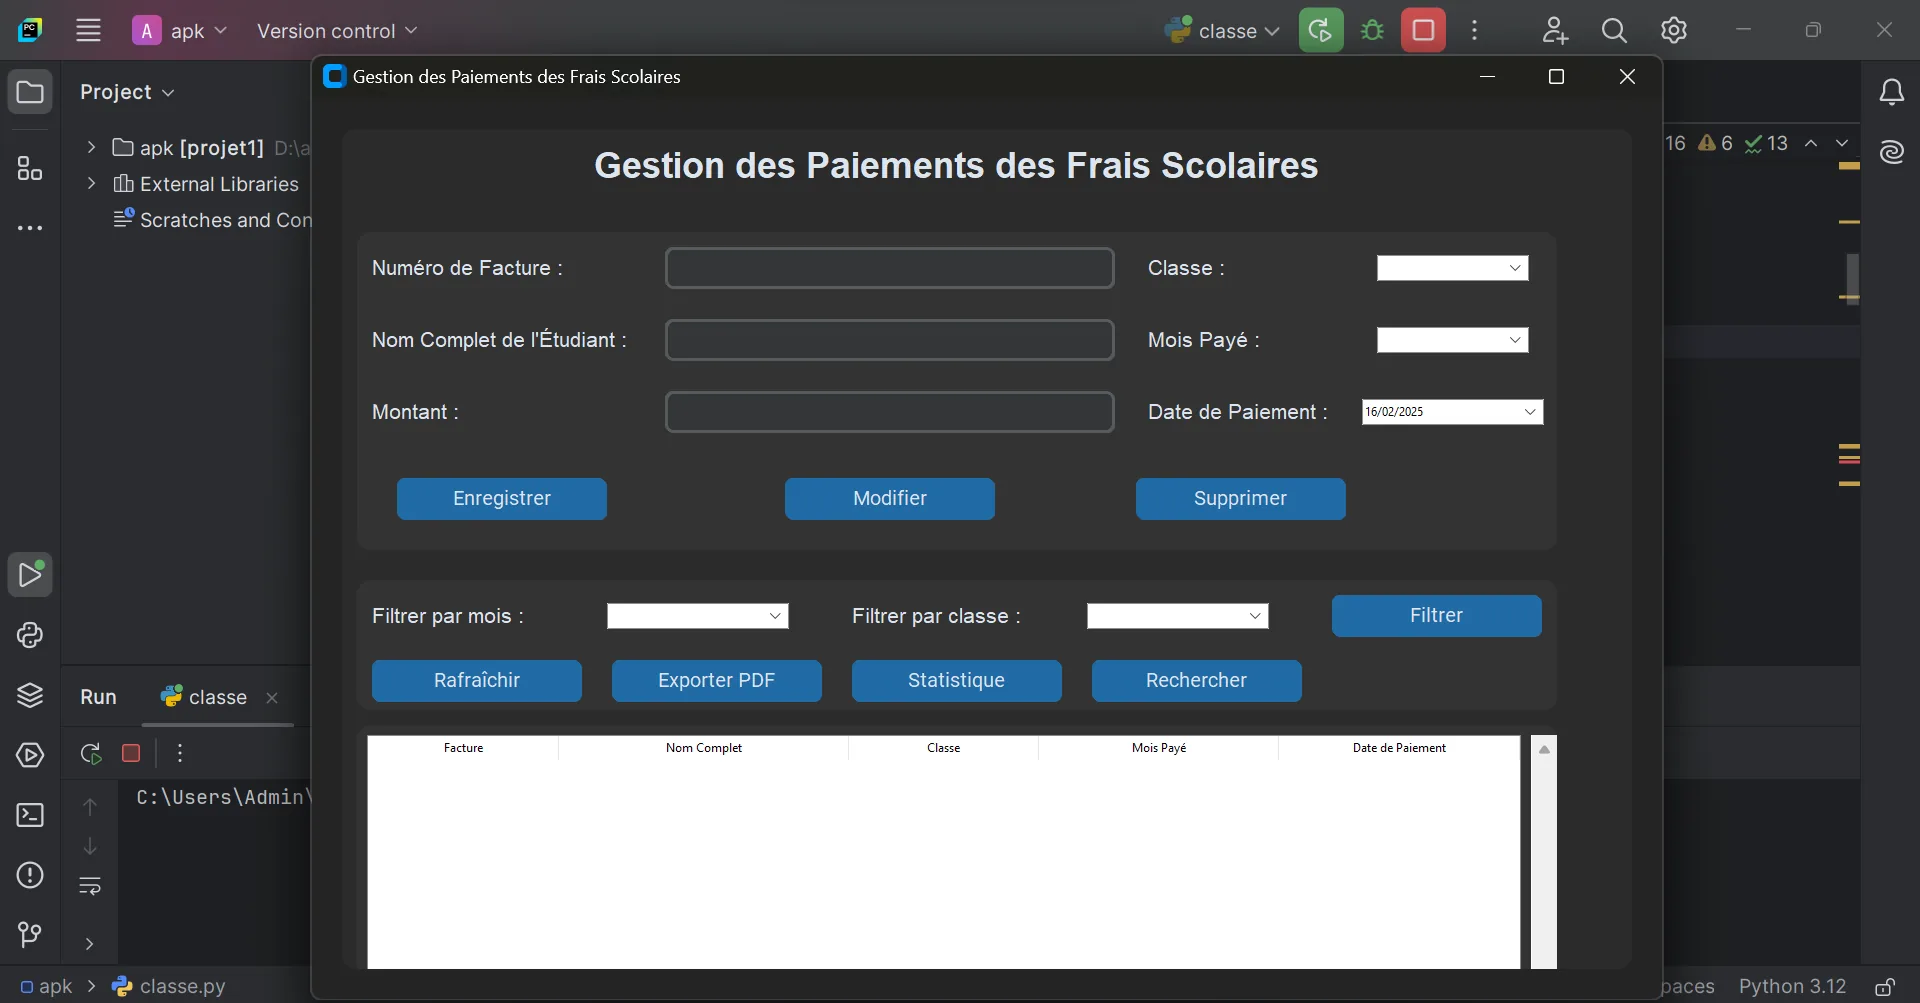1920x1003 pixels.
Task: Open the Python Packages tool window
Action: (30, 695)
